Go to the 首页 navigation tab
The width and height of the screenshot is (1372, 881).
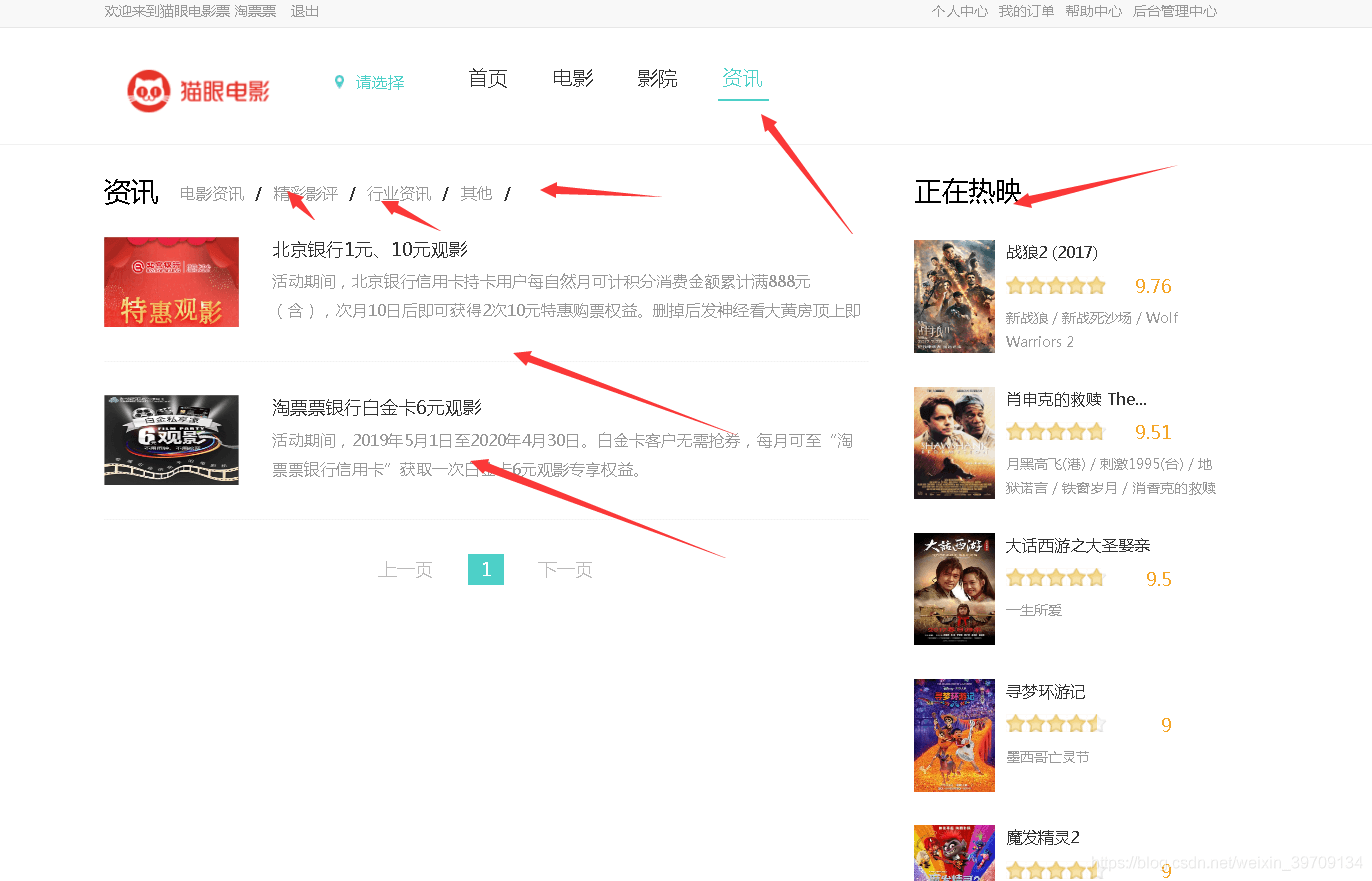click(488, 78)
